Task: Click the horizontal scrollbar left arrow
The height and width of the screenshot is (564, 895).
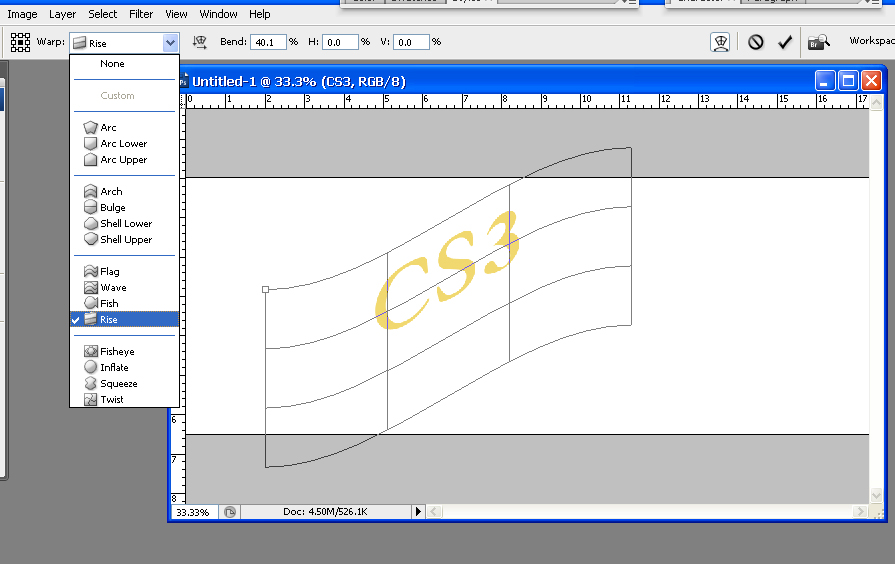Action: [434, 511]
